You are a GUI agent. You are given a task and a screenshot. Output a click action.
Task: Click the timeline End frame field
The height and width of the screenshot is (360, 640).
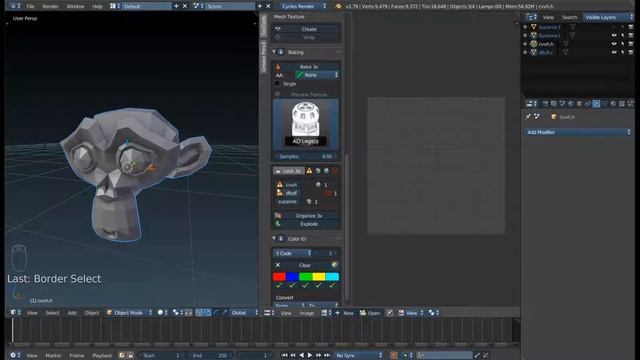(x=210, y=356)
